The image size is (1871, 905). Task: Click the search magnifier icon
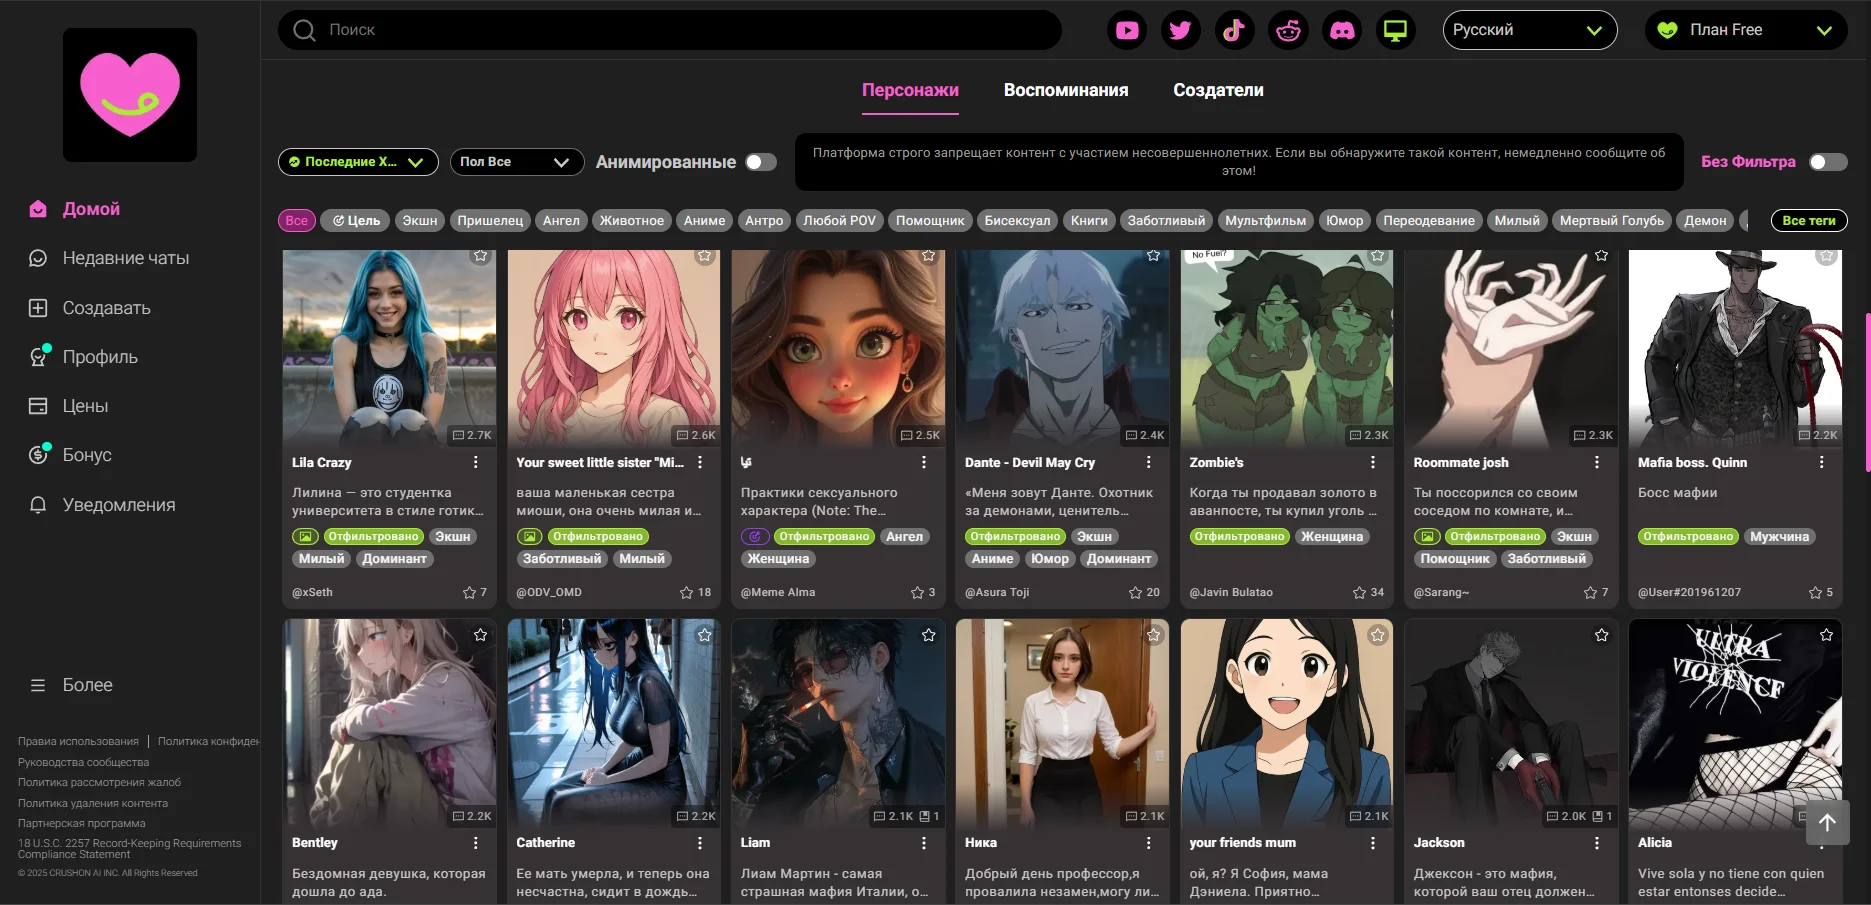304,30
